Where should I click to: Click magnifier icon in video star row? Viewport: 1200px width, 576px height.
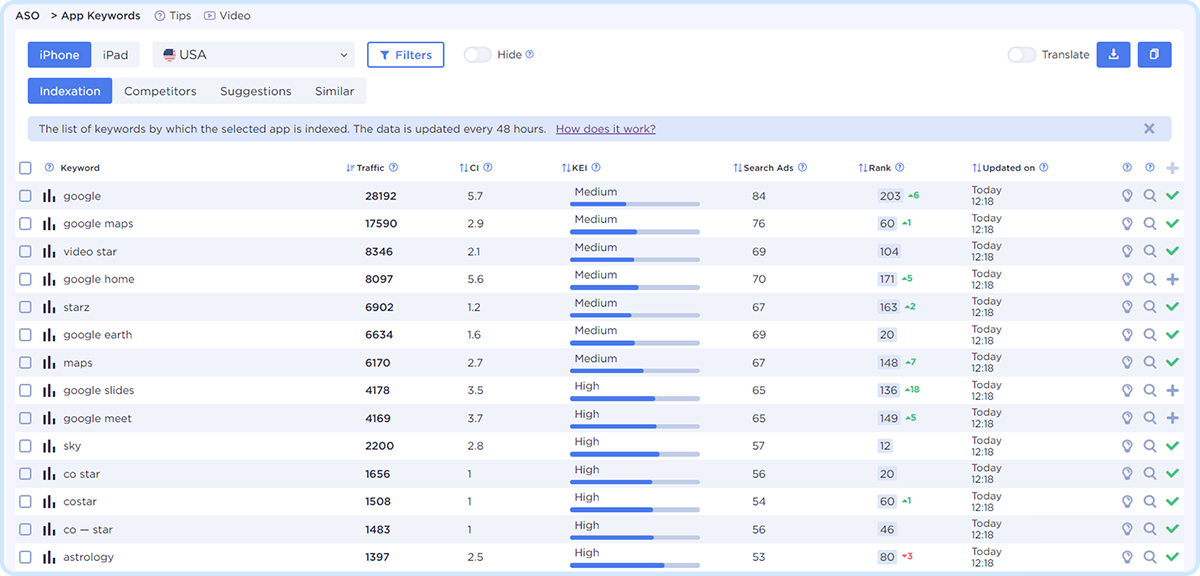click(x=1150, y=252)
